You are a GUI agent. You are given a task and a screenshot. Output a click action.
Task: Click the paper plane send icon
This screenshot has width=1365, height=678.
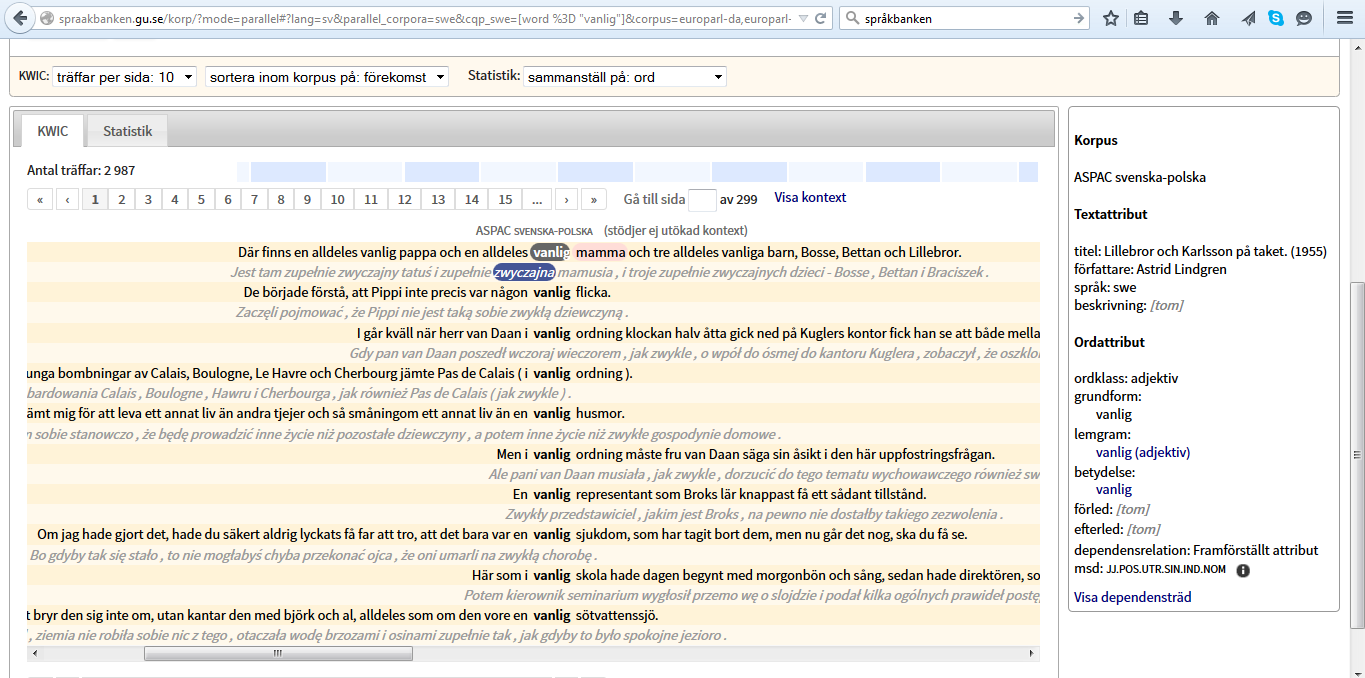(1248, 18)
